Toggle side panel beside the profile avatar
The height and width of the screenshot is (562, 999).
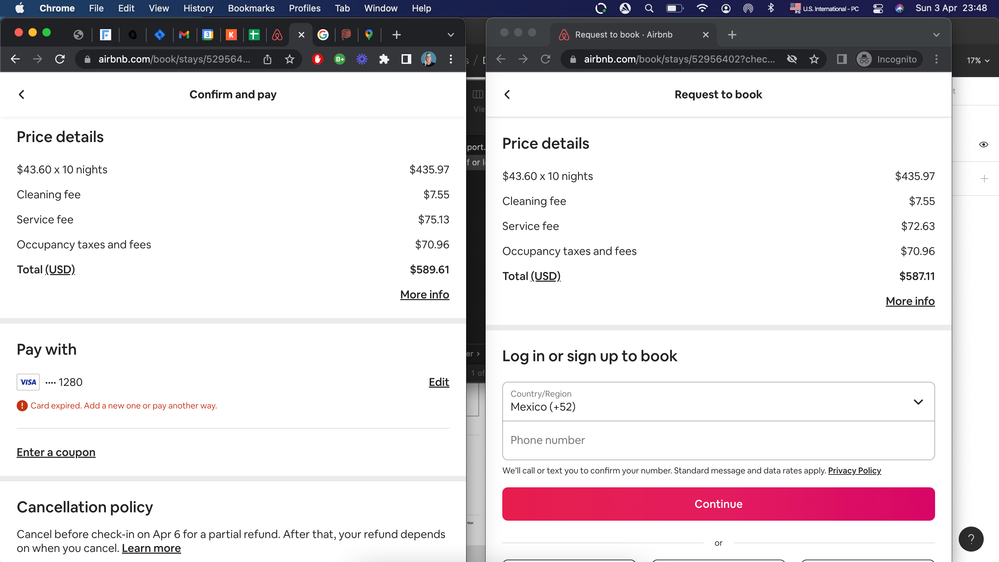[x=406, y=60]
